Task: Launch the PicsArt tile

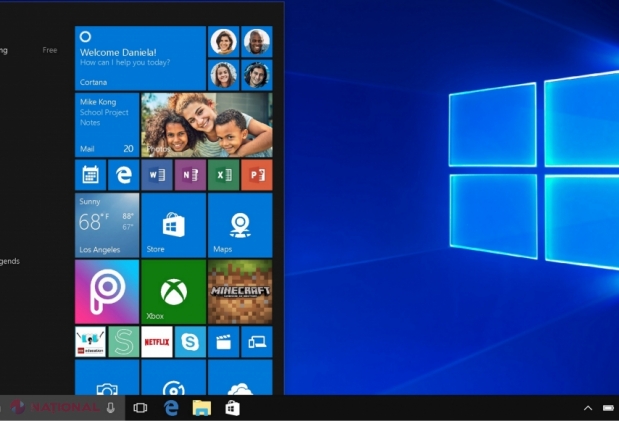Action: pyautogui.click(x=107, y=292)
